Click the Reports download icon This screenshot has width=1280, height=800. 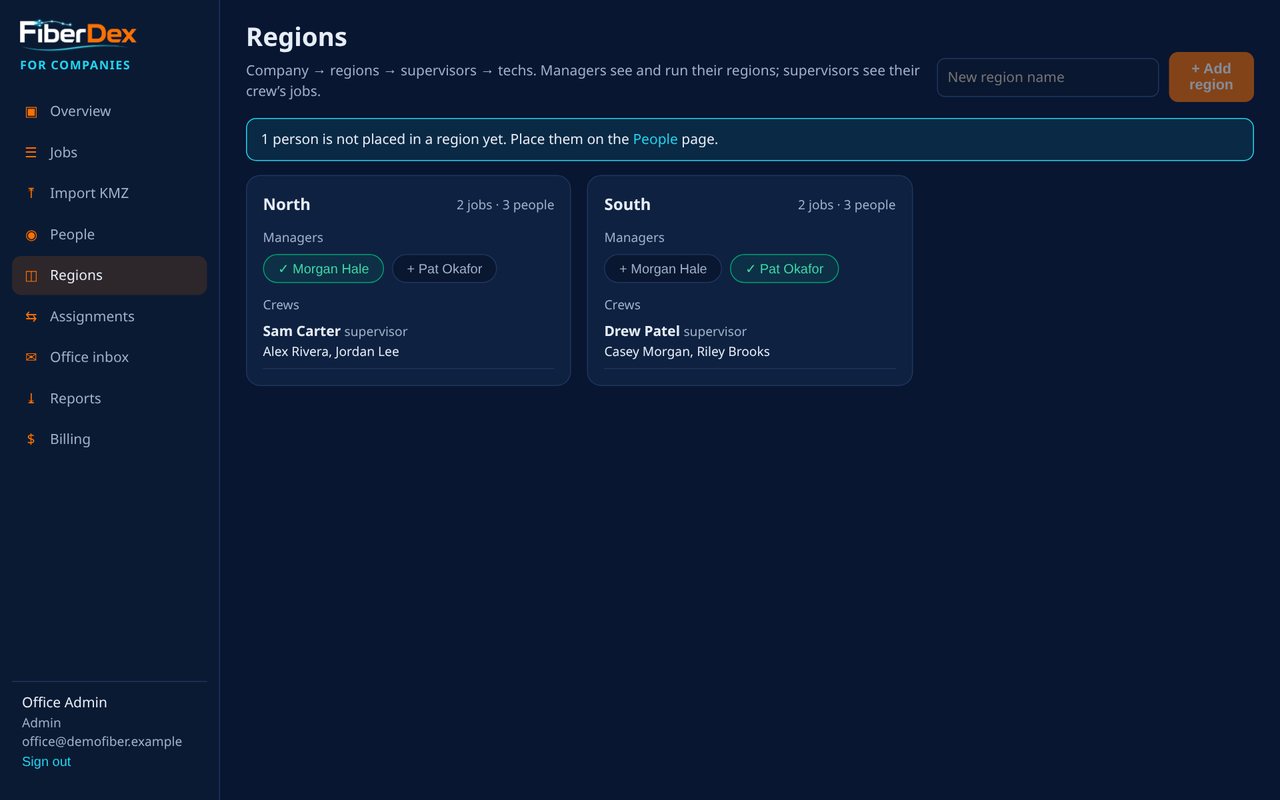pyautogui.click(x=31, y=398)
